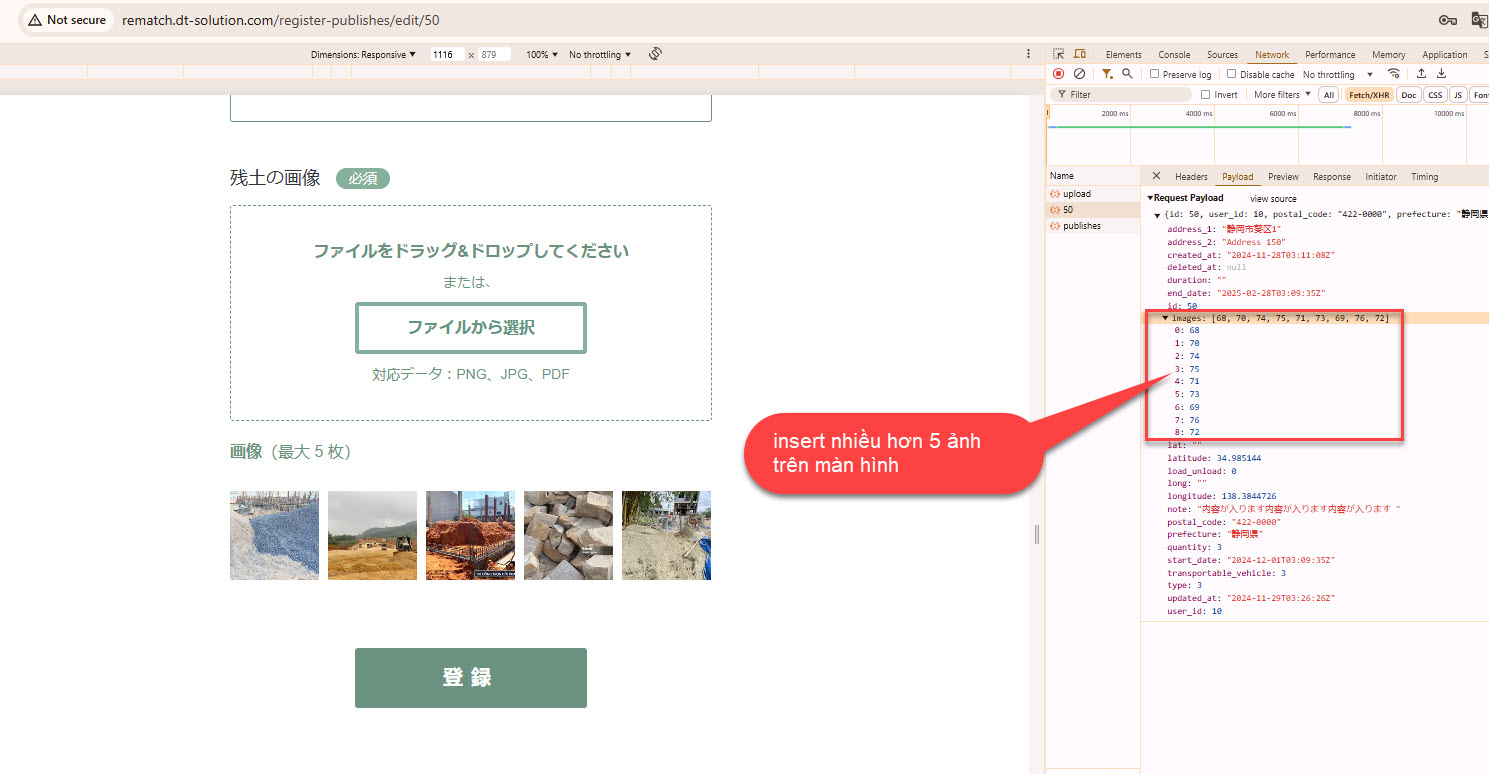Stop recording the network log
Viewport: 1489px width, 774px height.
pos(1058,74)
